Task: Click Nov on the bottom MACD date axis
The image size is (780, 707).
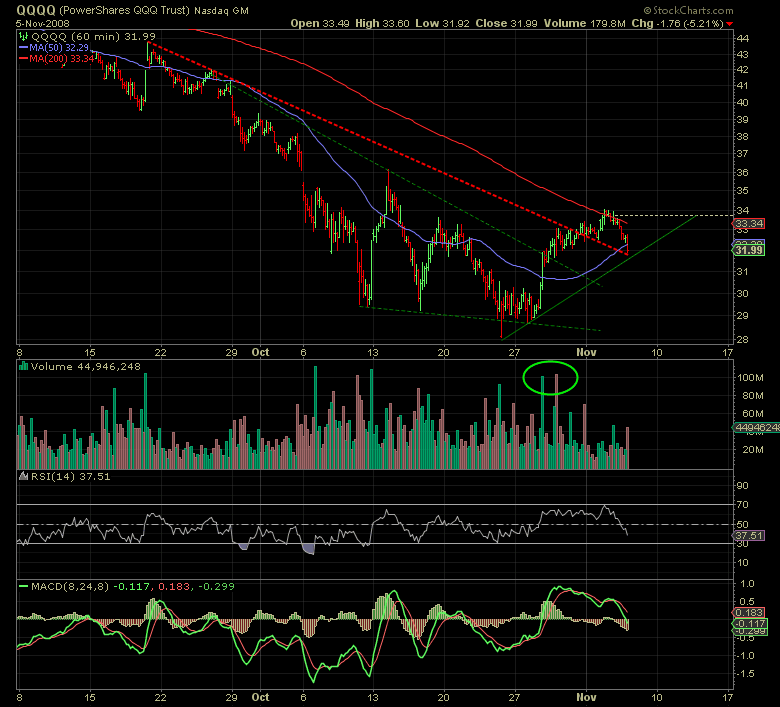Action: pos(586,697)
